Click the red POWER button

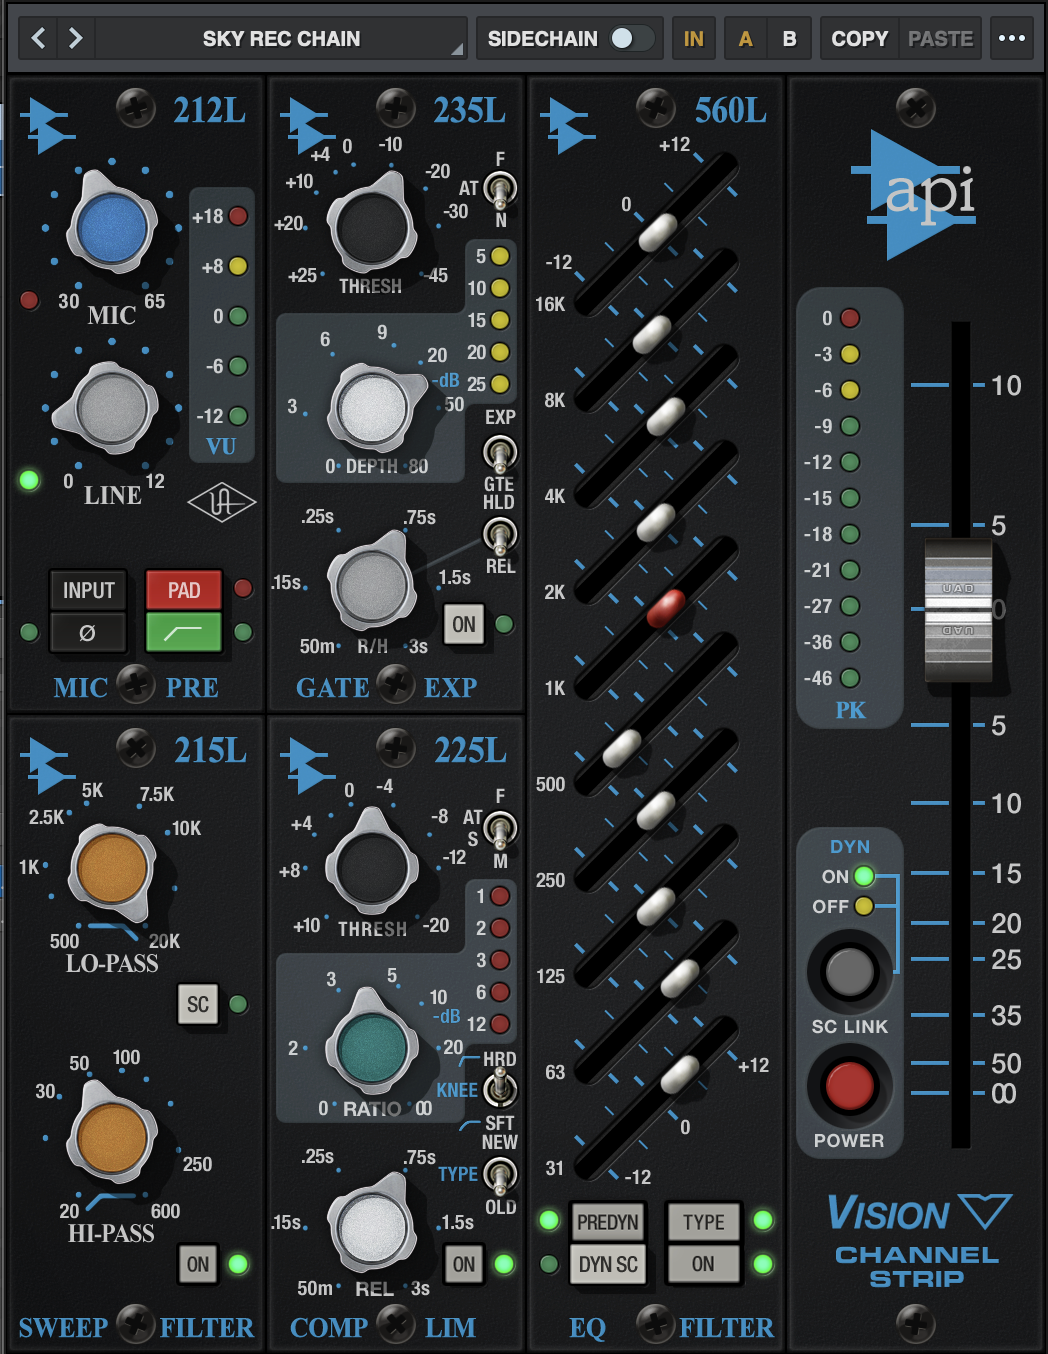849,1086
